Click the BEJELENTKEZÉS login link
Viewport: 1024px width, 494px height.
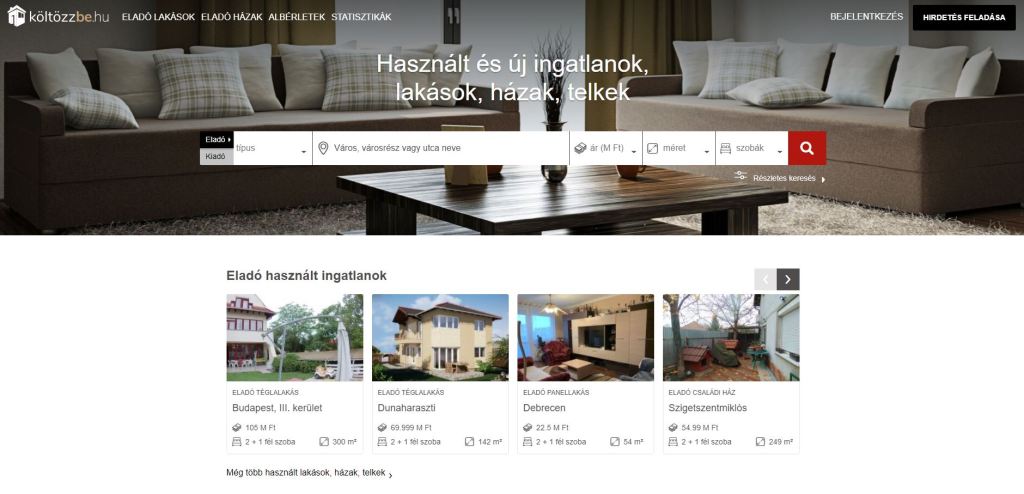[867, 17]
